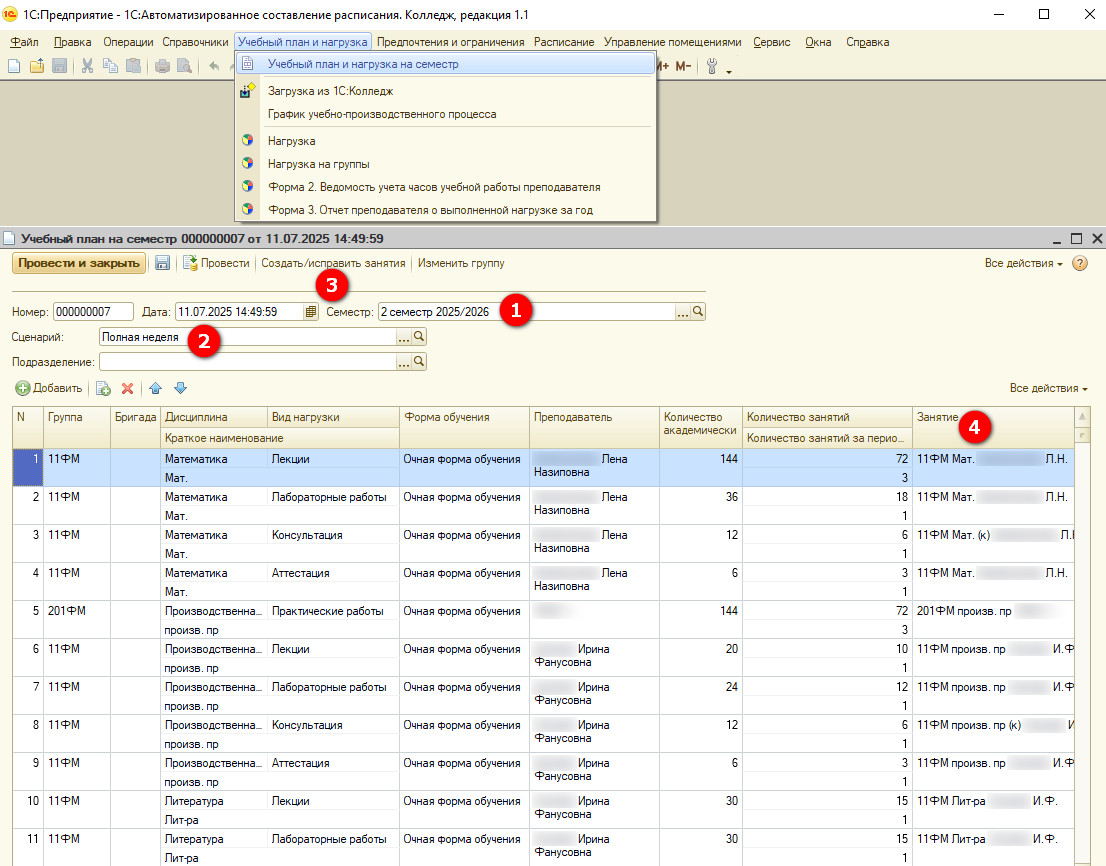Open the Операции menu
The height and width of the screenshot is (866, 1106).
tap(128, 42)
